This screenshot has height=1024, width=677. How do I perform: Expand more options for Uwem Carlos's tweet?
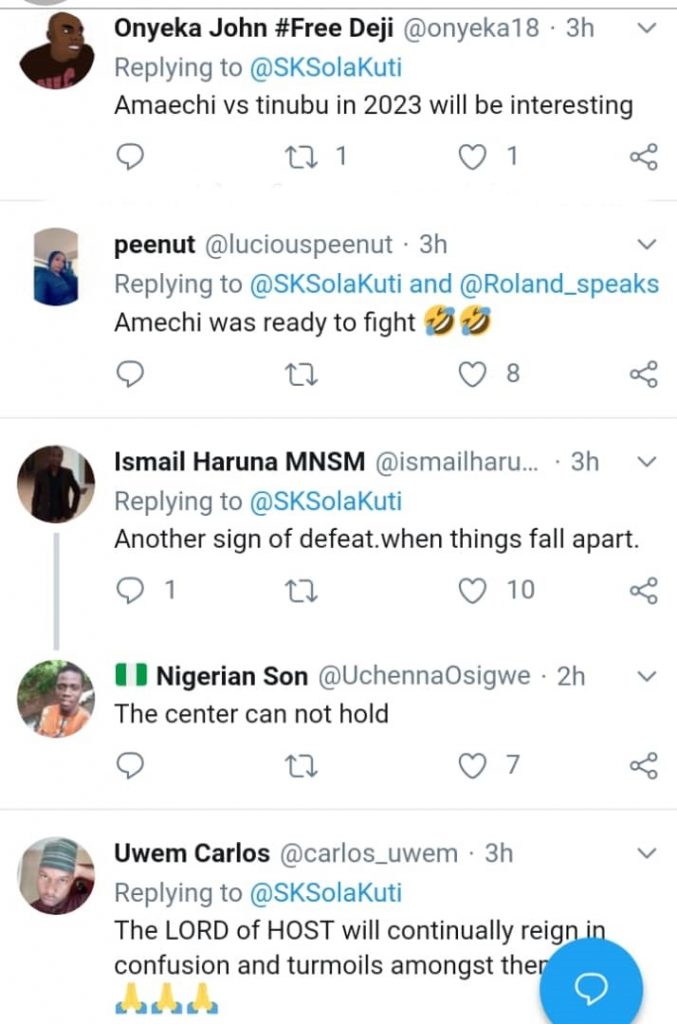click(x=647, y=853)
